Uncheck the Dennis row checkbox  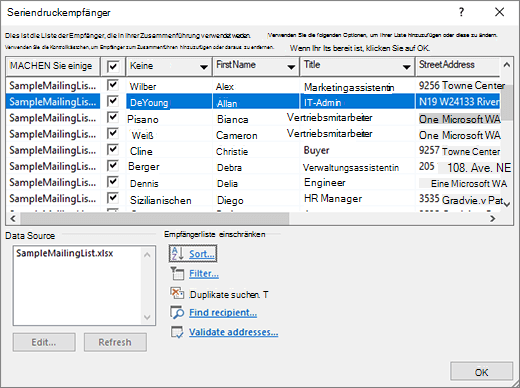[113, 182]
